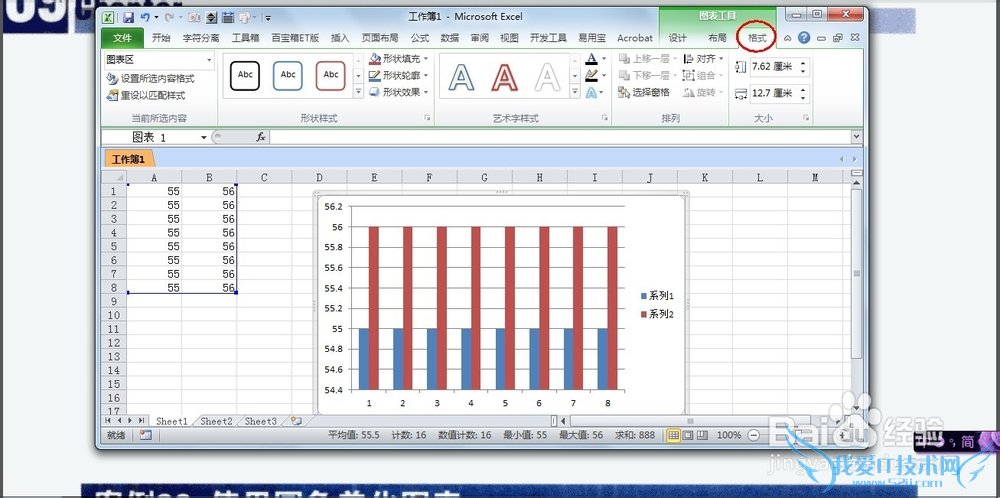Viewport: 1000px width, 498px height.
Task: Click the shape width 12.7 厘米 field
Action: (x=773, y=94)
